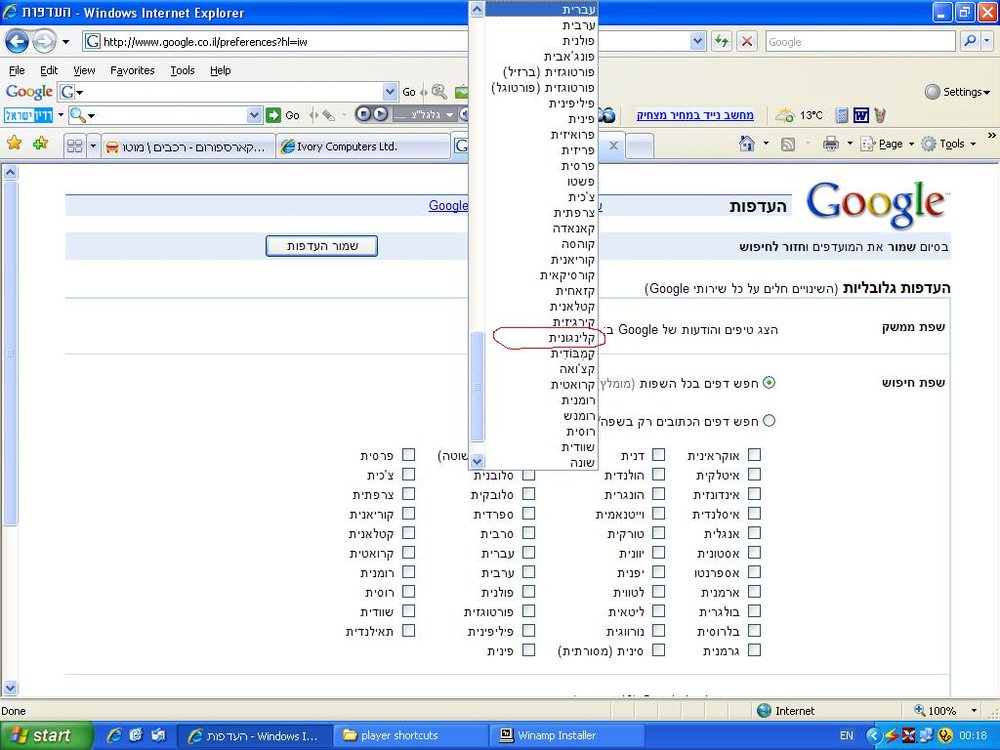This screenshot has width=1000, height=750.
Task: Click the Home page icon
Action: pos(747,144)
